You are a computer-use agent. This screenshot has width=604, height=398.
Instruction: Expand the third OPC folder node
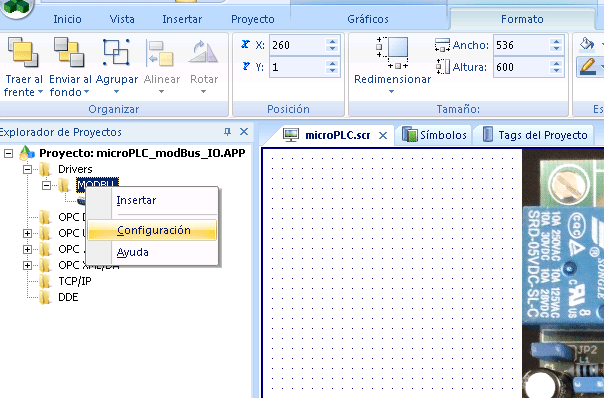tap(27, 250)
